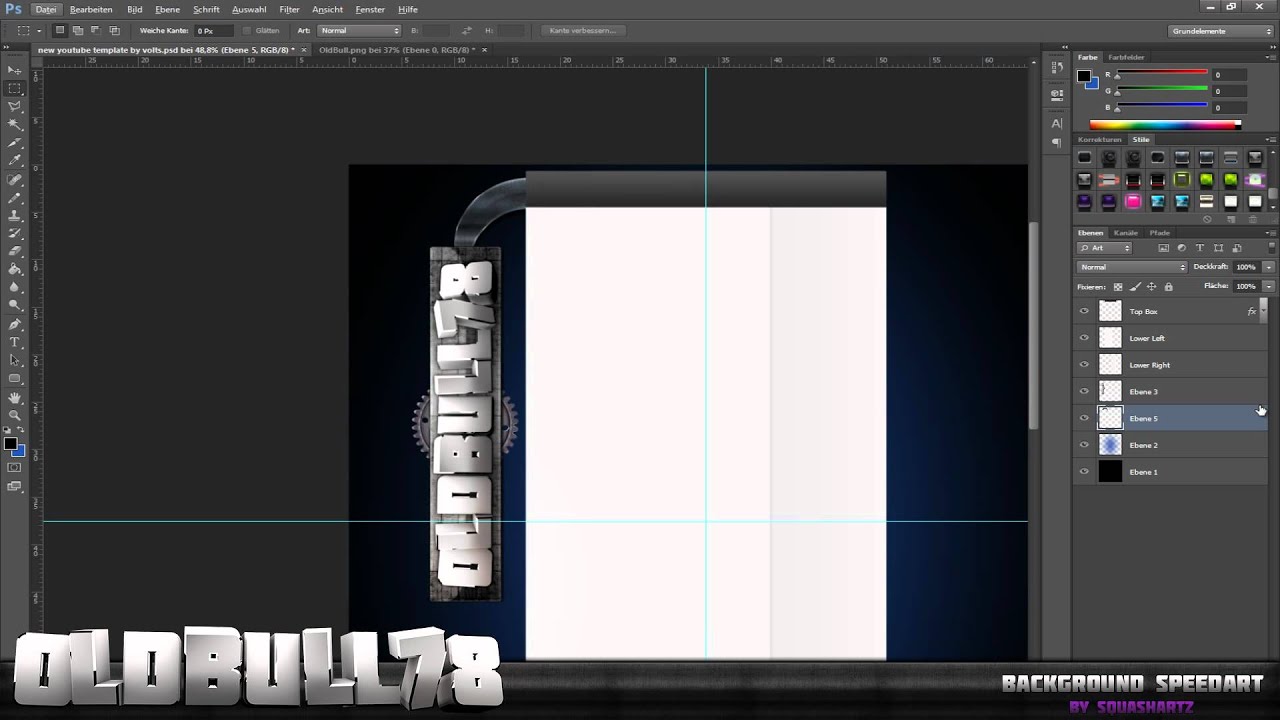Toggle visibility of Ebene 5 layer

1084,418
